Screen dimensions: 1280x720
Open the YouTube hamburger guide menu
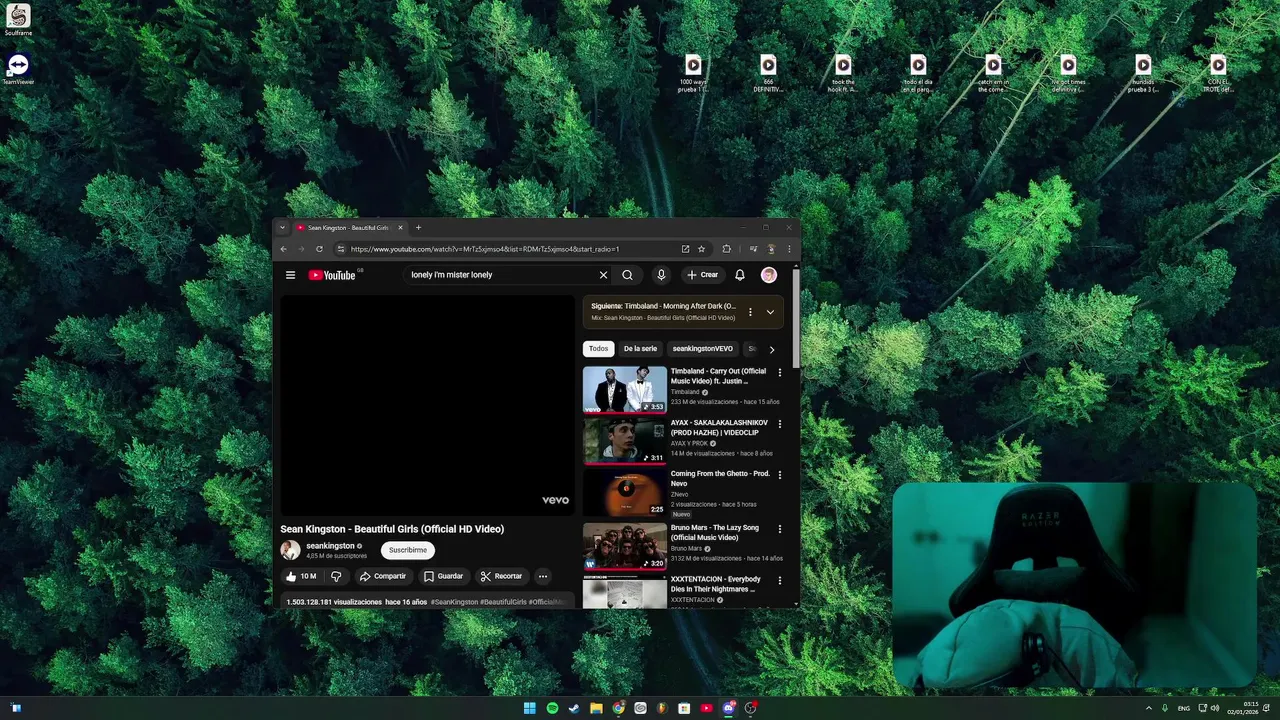tap(290, 275)
